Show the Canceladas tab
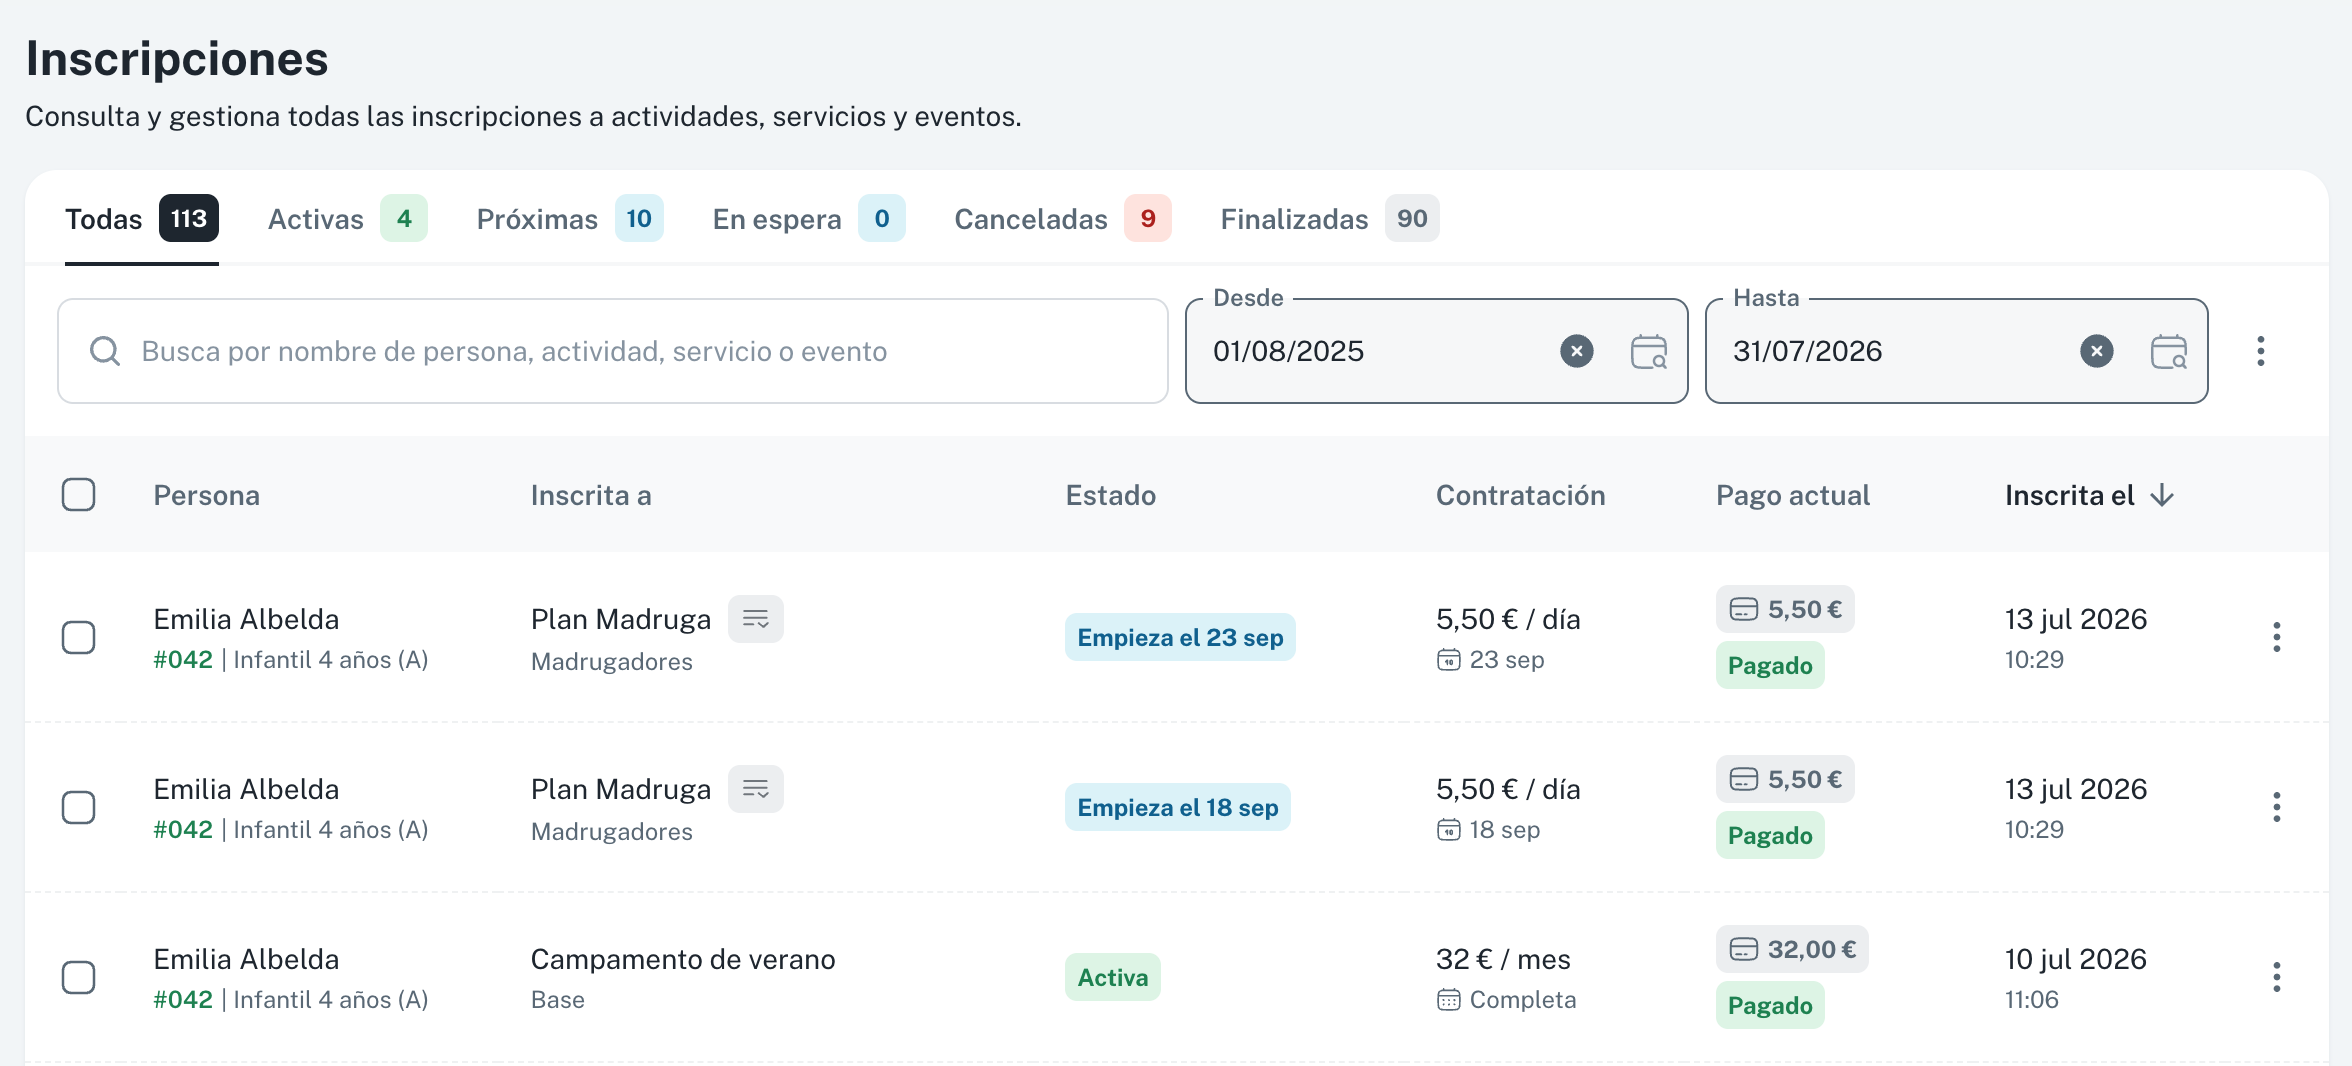 click(1063, 219)
